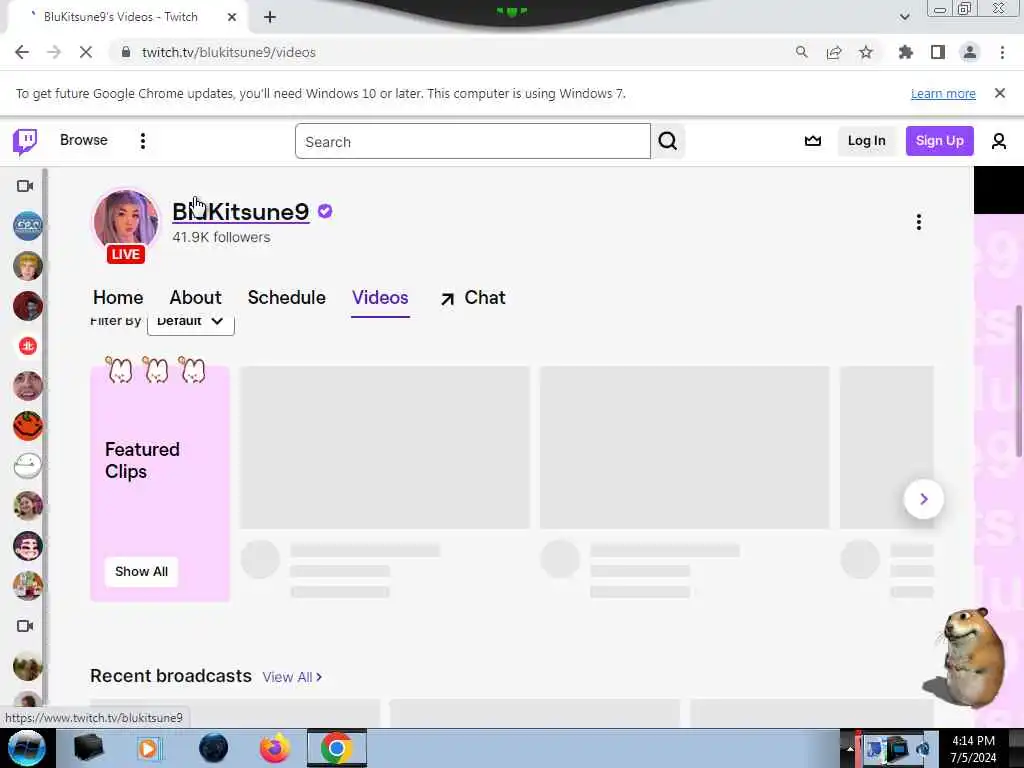The height and width of the screenshot is (768, 1024).
Task: Expand the followed channels camera icon in sidebar
Action: 25,186
